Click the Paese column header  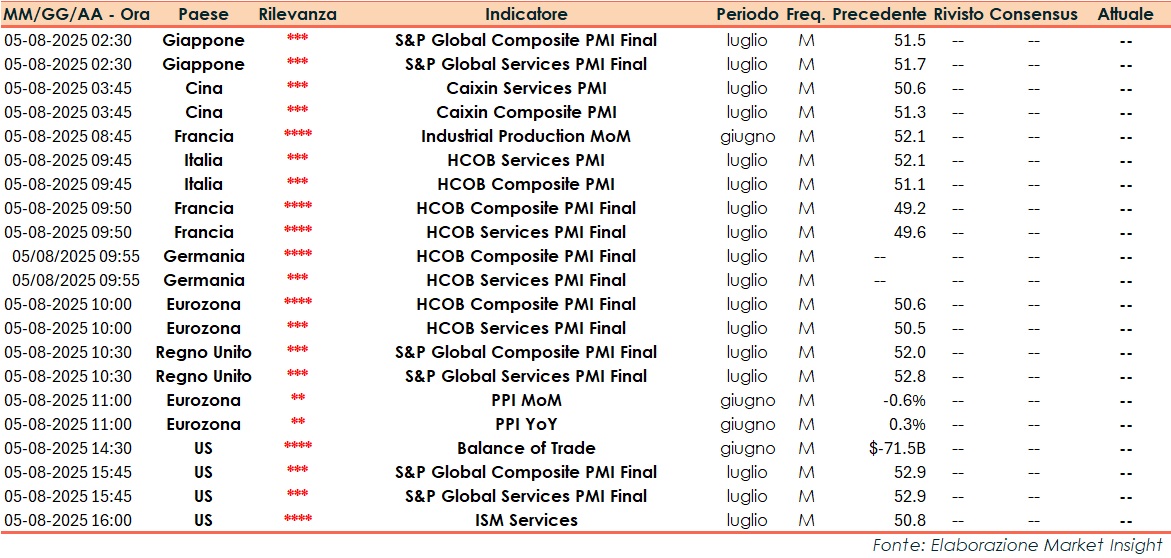coord(203,15)
